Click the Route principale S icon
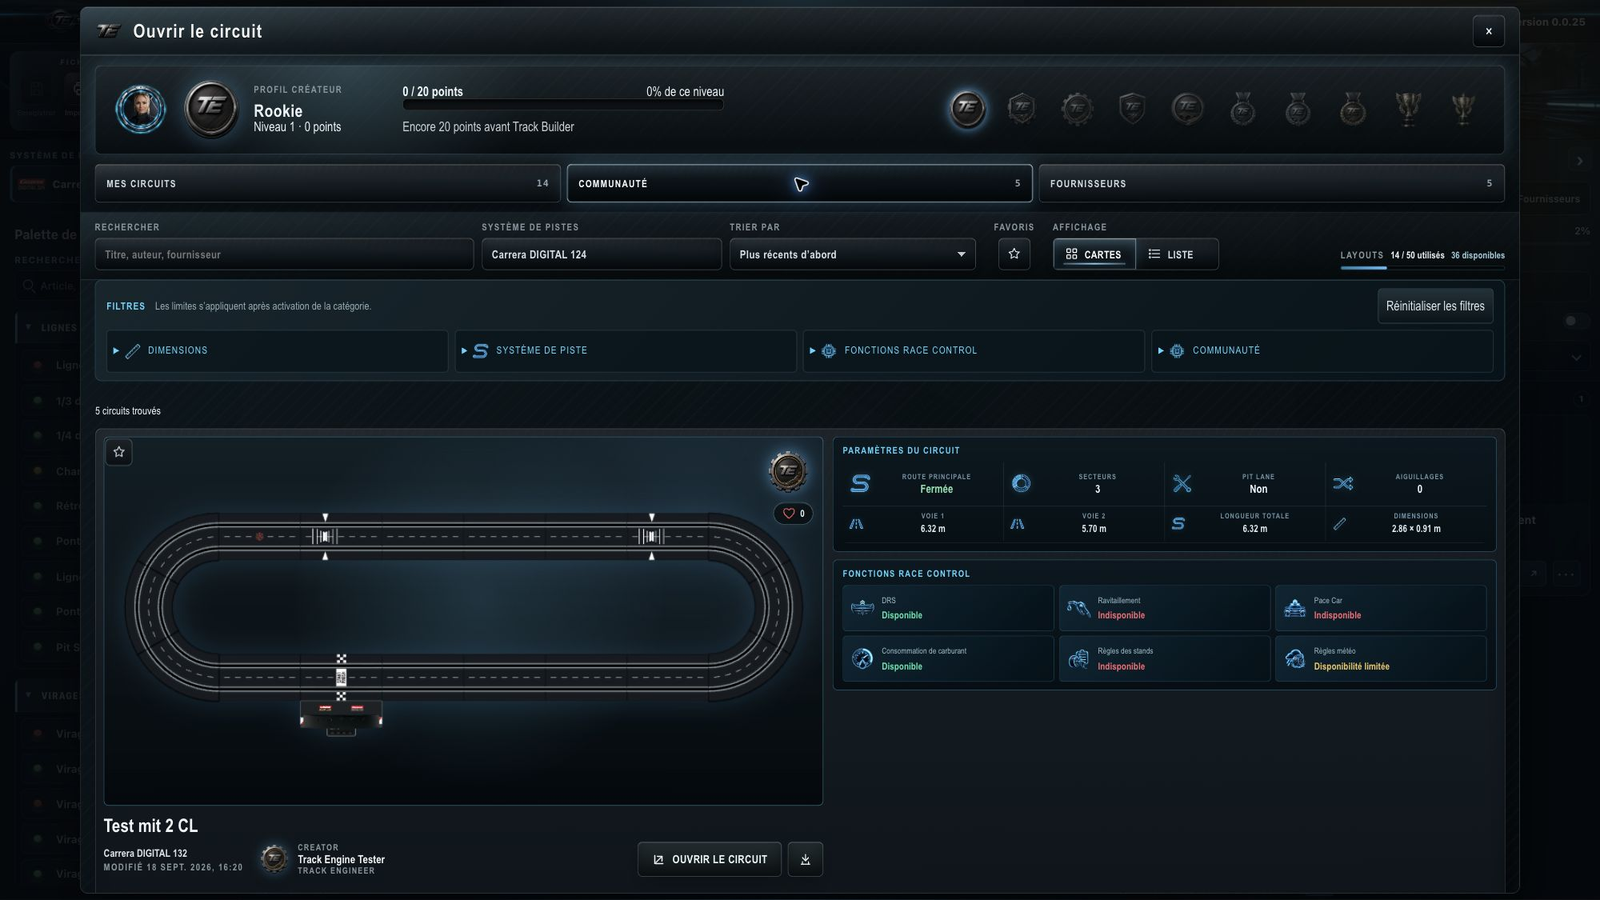The width and height of the screenshot is (1600, 900). coord(860,484)
